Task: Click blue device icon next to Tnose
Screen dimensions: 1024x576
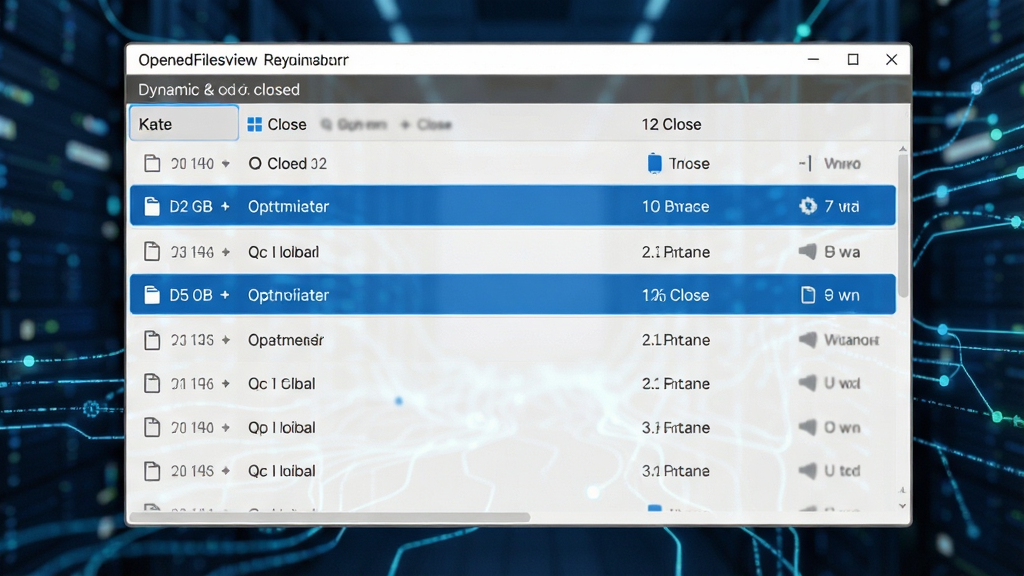Action: 654,163
